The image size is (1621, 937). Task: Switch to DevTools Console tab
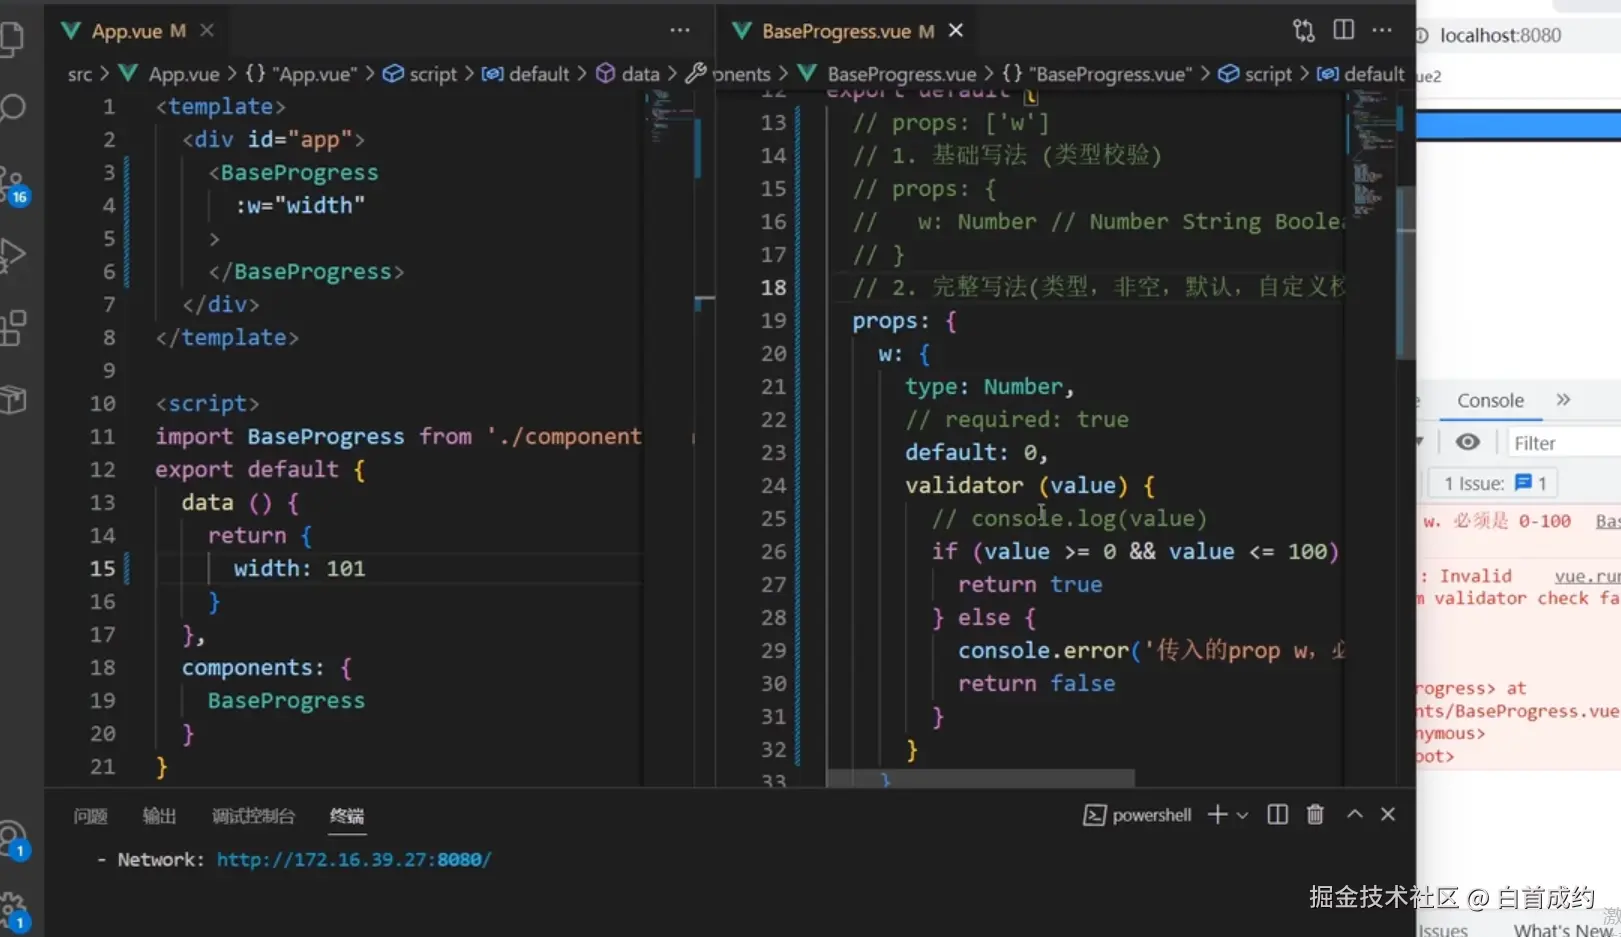coord(1490,400)
